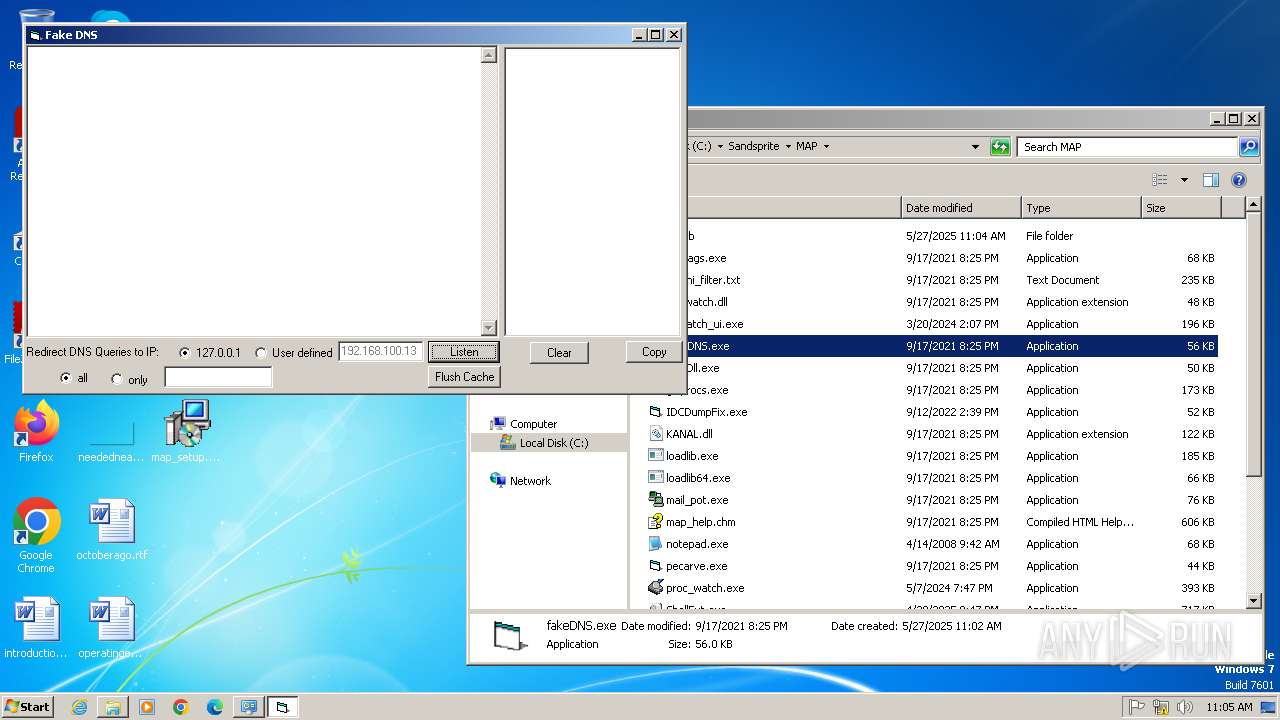1280x720 pixels.
Task: Click Explorer file list scrollbar up arrow
Action: (x=1254, y=206)
